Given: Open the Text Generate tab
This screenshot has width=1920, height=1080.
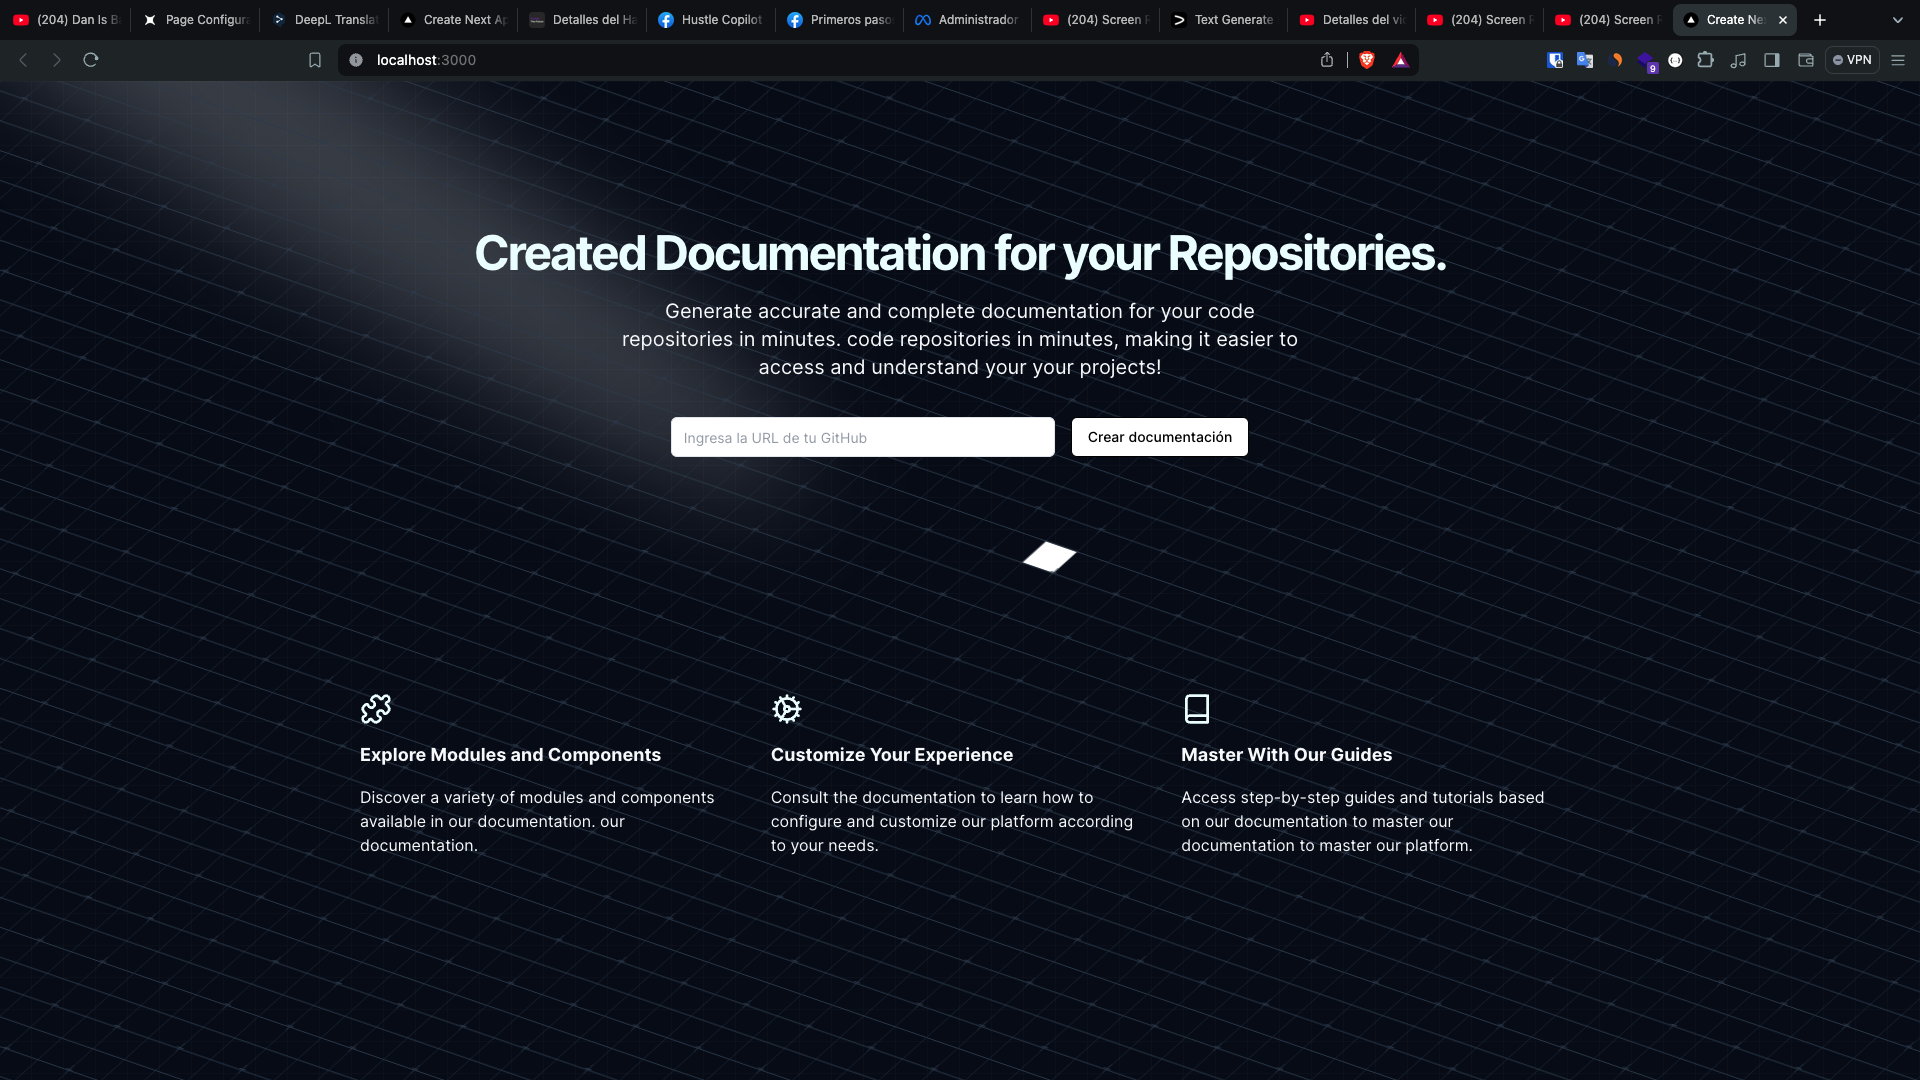Looking at the screenshot, I should (1222, 20).
